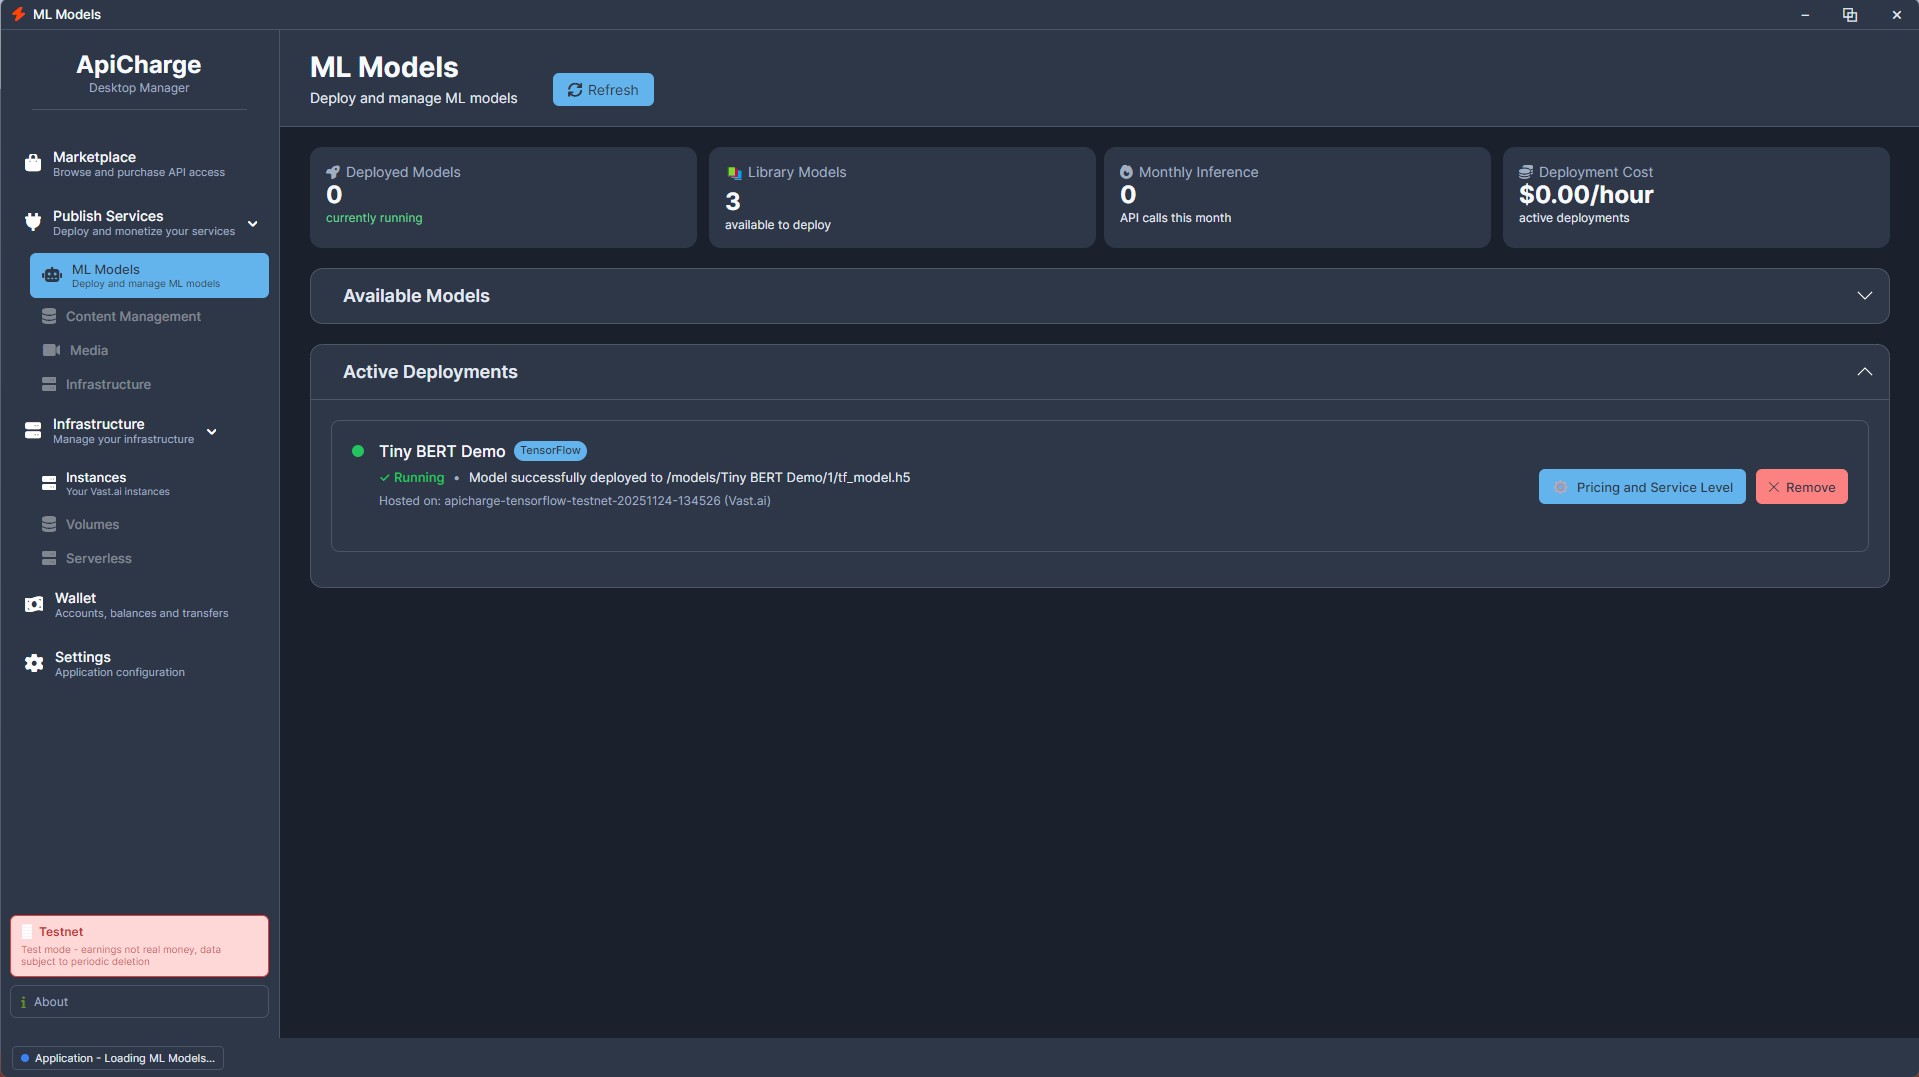1919x1077 pixels.
Task: Click the green Running status dot
Action: pyautogui.click(x=358, y=451)
